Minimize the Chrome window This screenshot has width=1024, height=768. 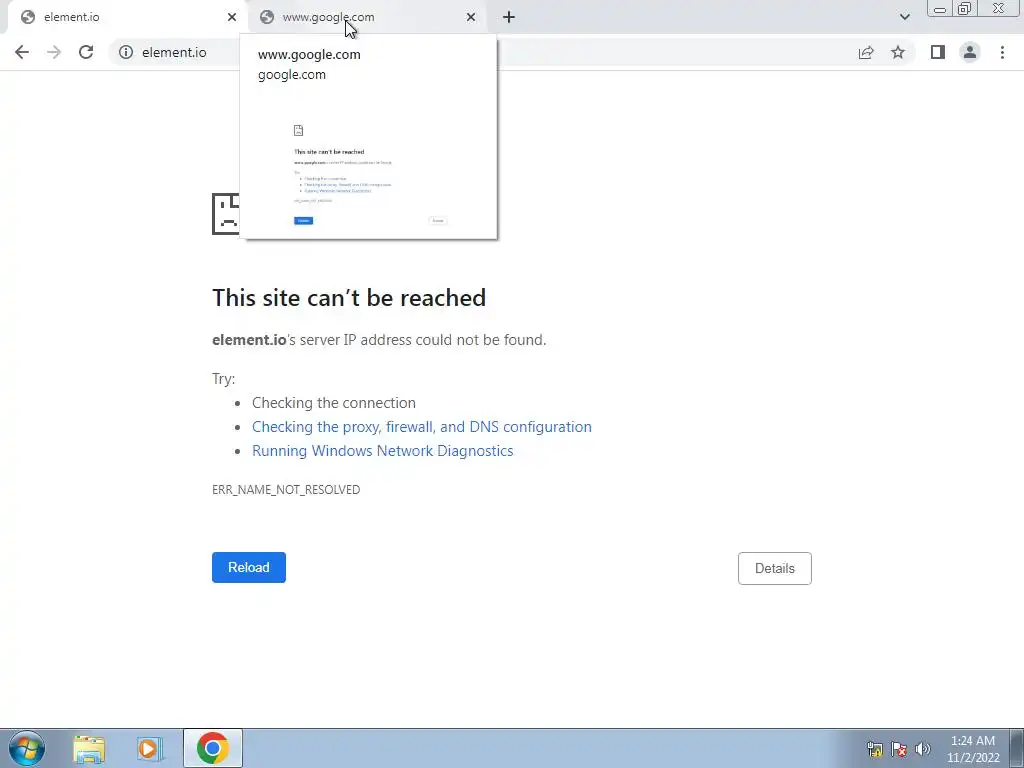(x=940, y=8)
